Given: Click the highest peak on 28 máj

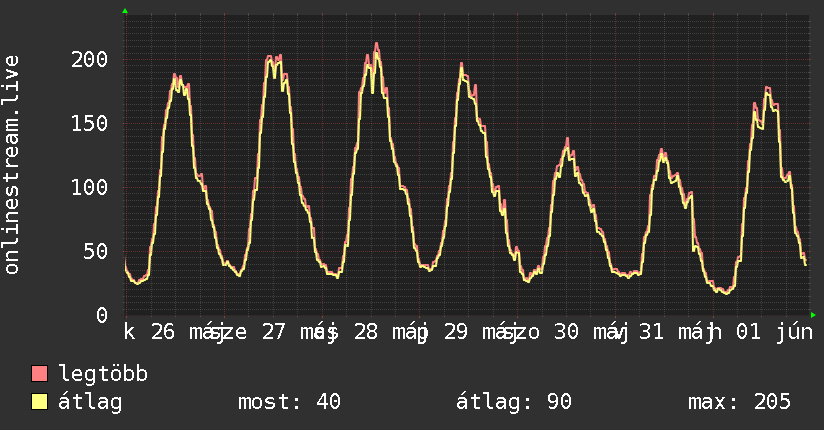Looking at the screenshot, I should click(376, 44).
